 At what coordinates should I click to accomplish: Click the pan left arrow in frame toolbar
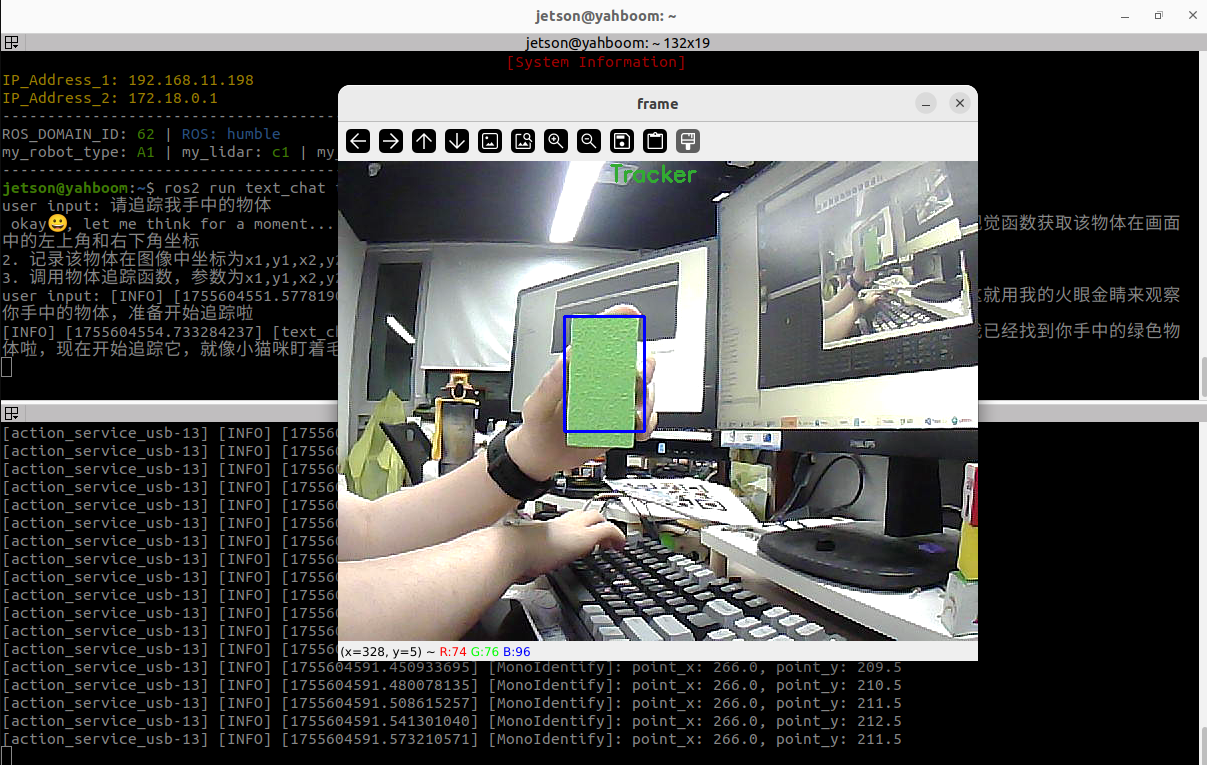click(x=358, y=141)
